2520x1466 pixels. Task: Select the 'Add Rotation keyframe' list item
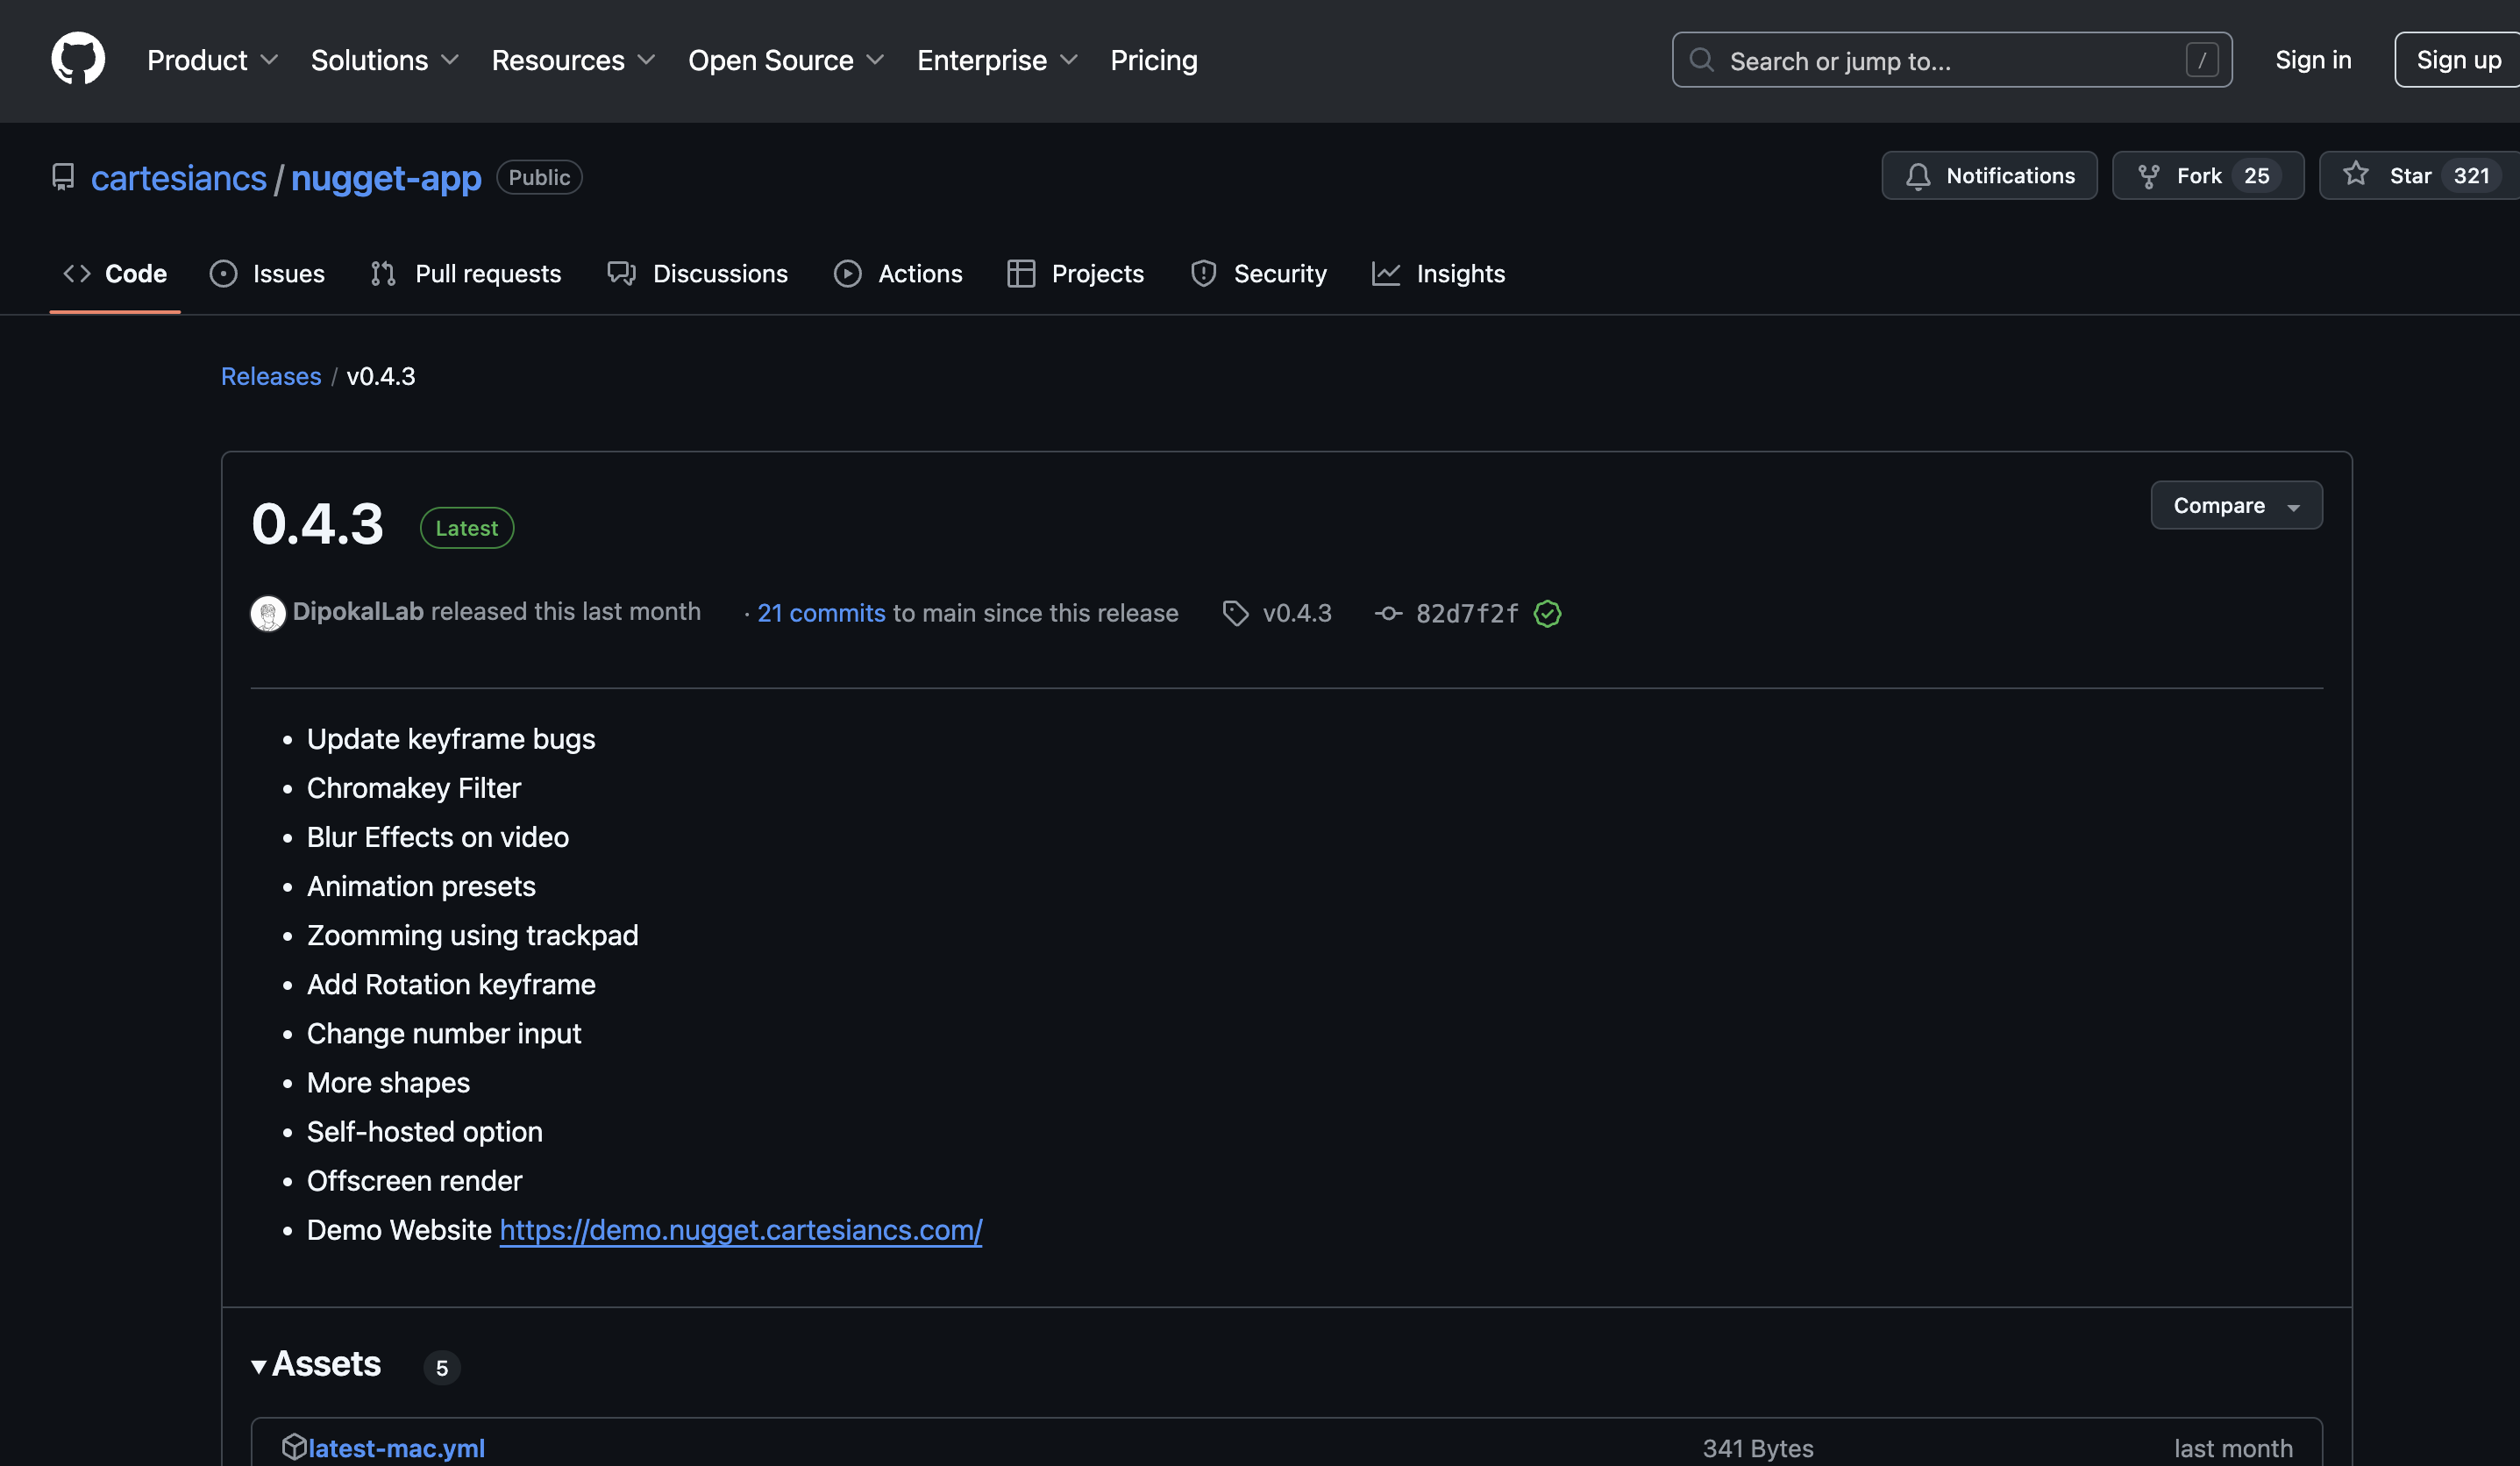pyautogui.click(x=451, y=984)
